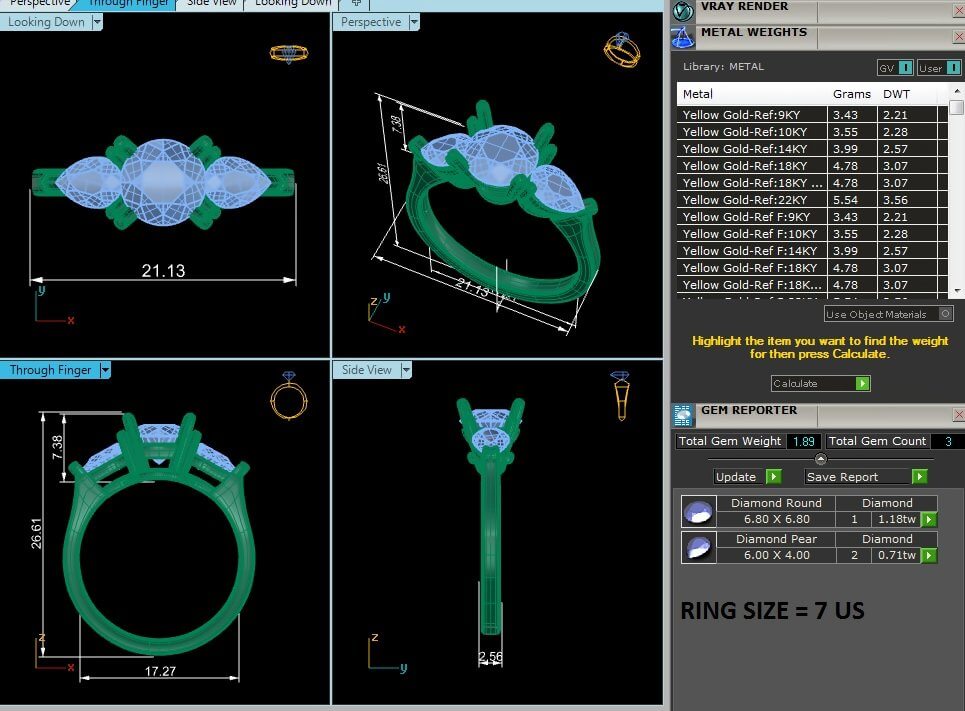Click green arrow beside 1.18tw diamond row

(929, 519)
